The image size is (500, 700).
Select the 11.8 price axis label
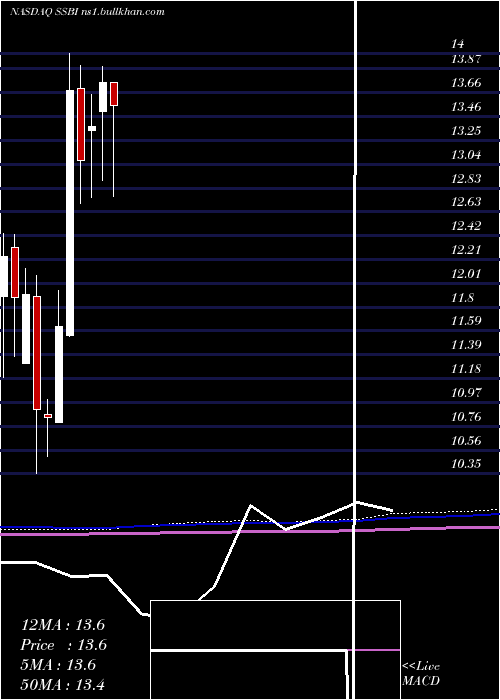pos(462,298)
